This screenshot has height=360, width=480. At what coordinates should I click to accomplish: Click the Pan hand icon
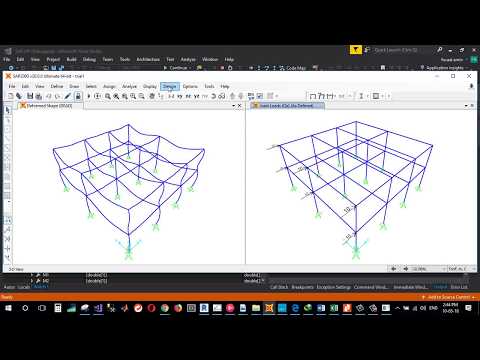pyautogui.click(x=152, y=96)
